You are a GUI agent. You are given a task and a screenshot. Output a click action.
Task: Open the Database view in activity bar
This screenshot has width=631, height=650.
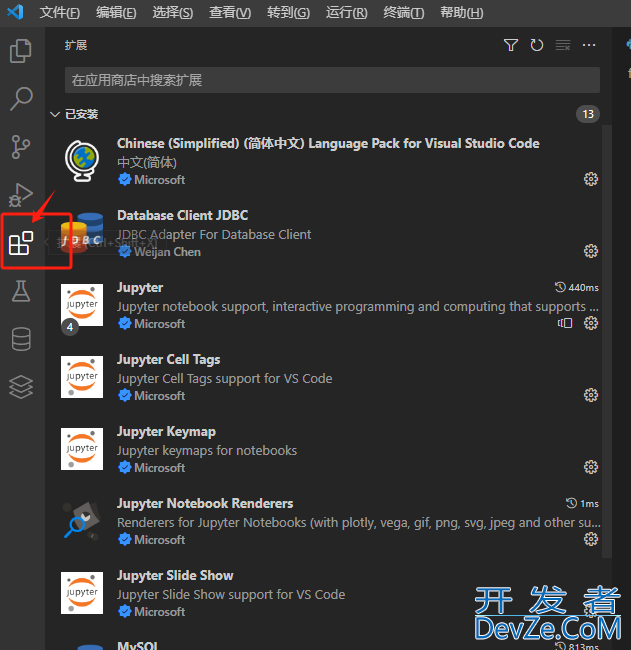coord(21,339)
